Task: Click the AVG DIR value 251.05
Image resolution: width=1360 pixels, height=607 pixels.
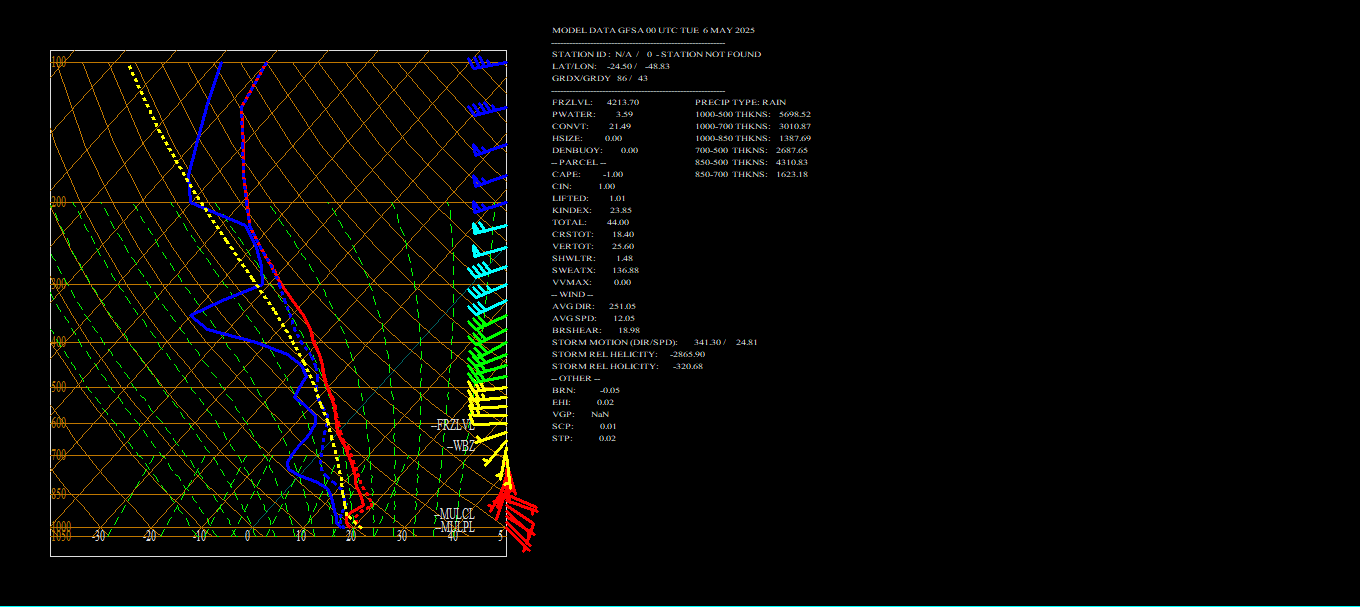Action: tap(622, 306)
